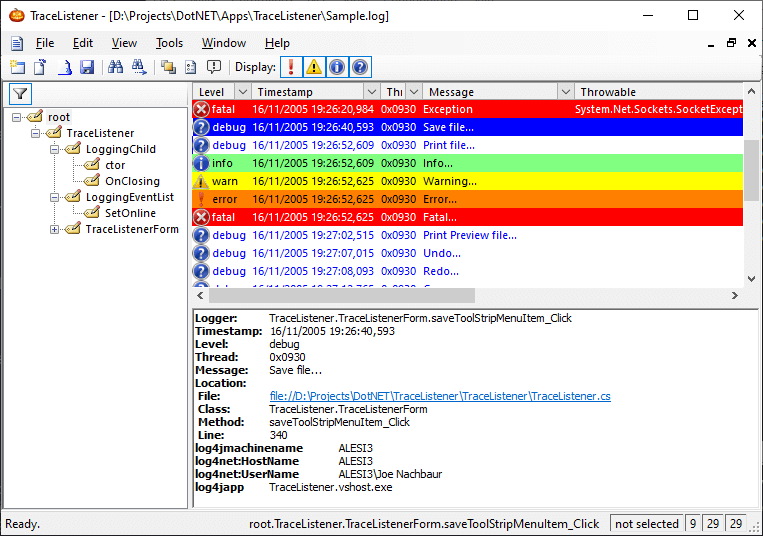
Task: Toggle yellow triangle warning display filter
Action: click(314, 67)
